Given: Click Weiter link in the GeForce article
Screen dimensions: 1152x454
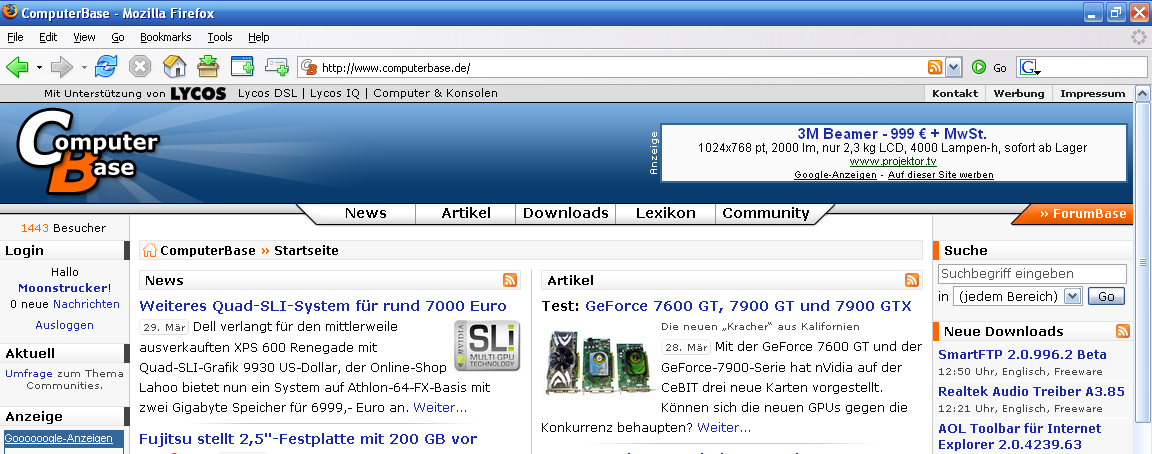Looking at the screenshot, I should [x=724, y=427].
